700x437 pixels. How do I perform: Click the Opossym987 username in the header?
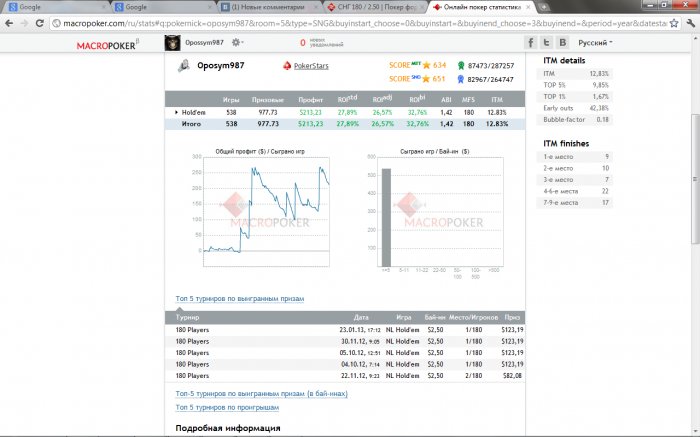click(204, 42)
